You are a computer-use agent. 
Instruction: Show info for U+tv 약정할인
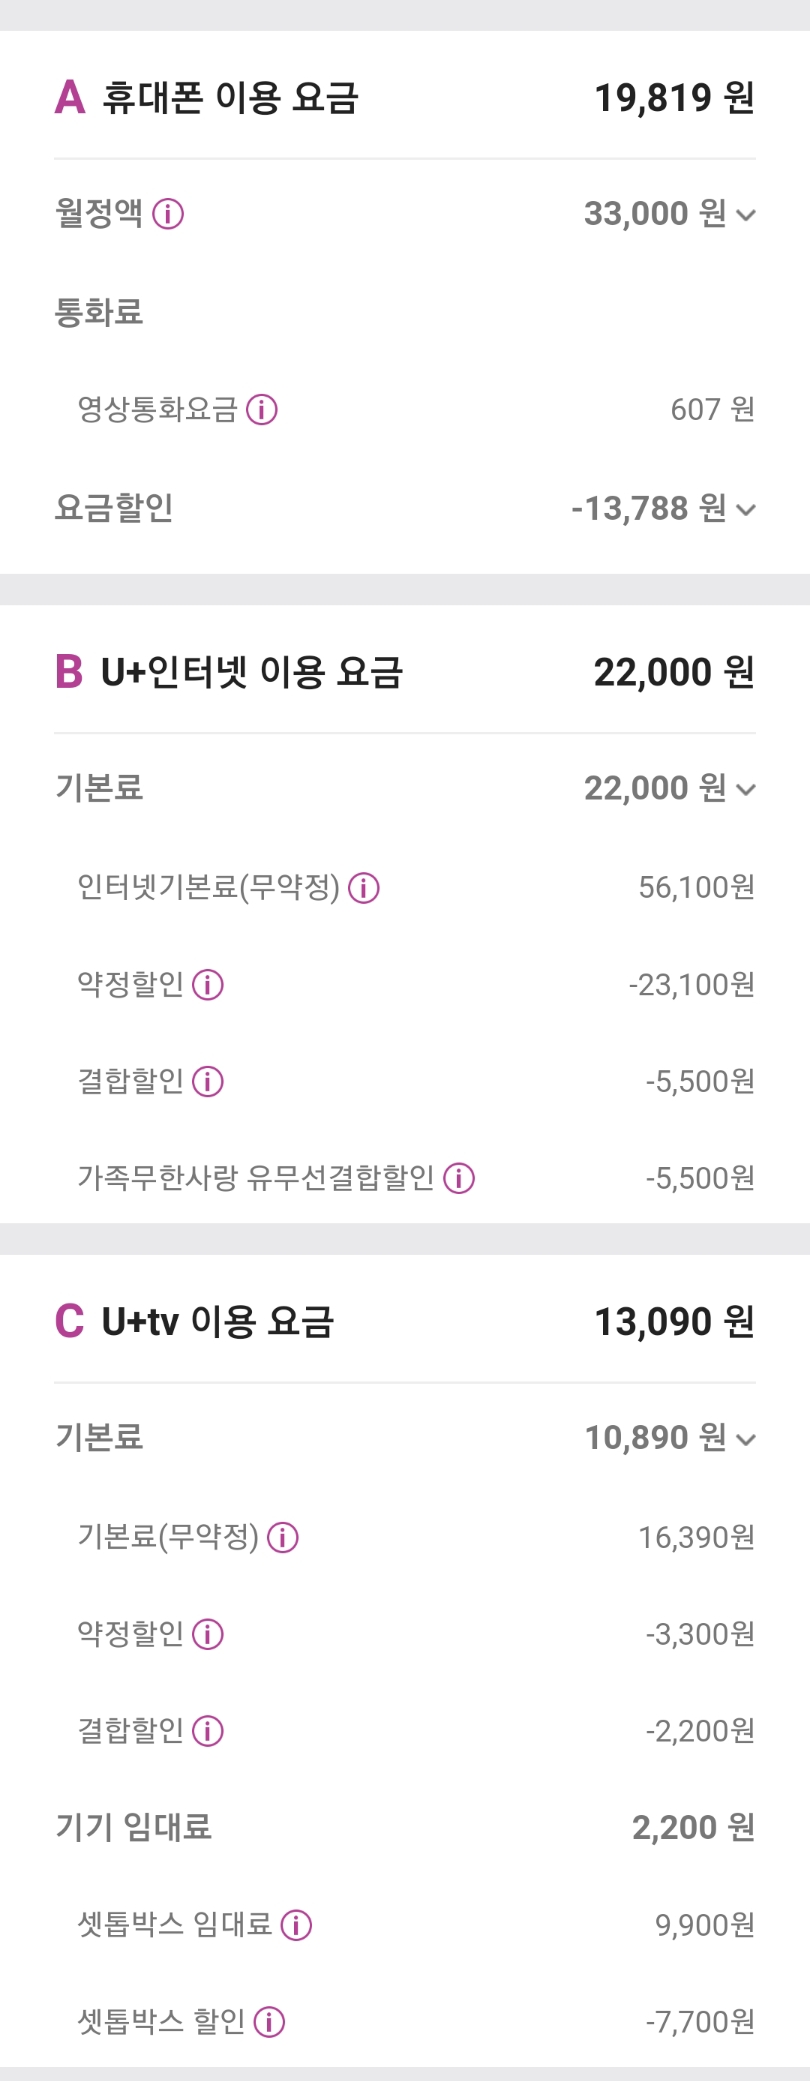point(208,1634)
